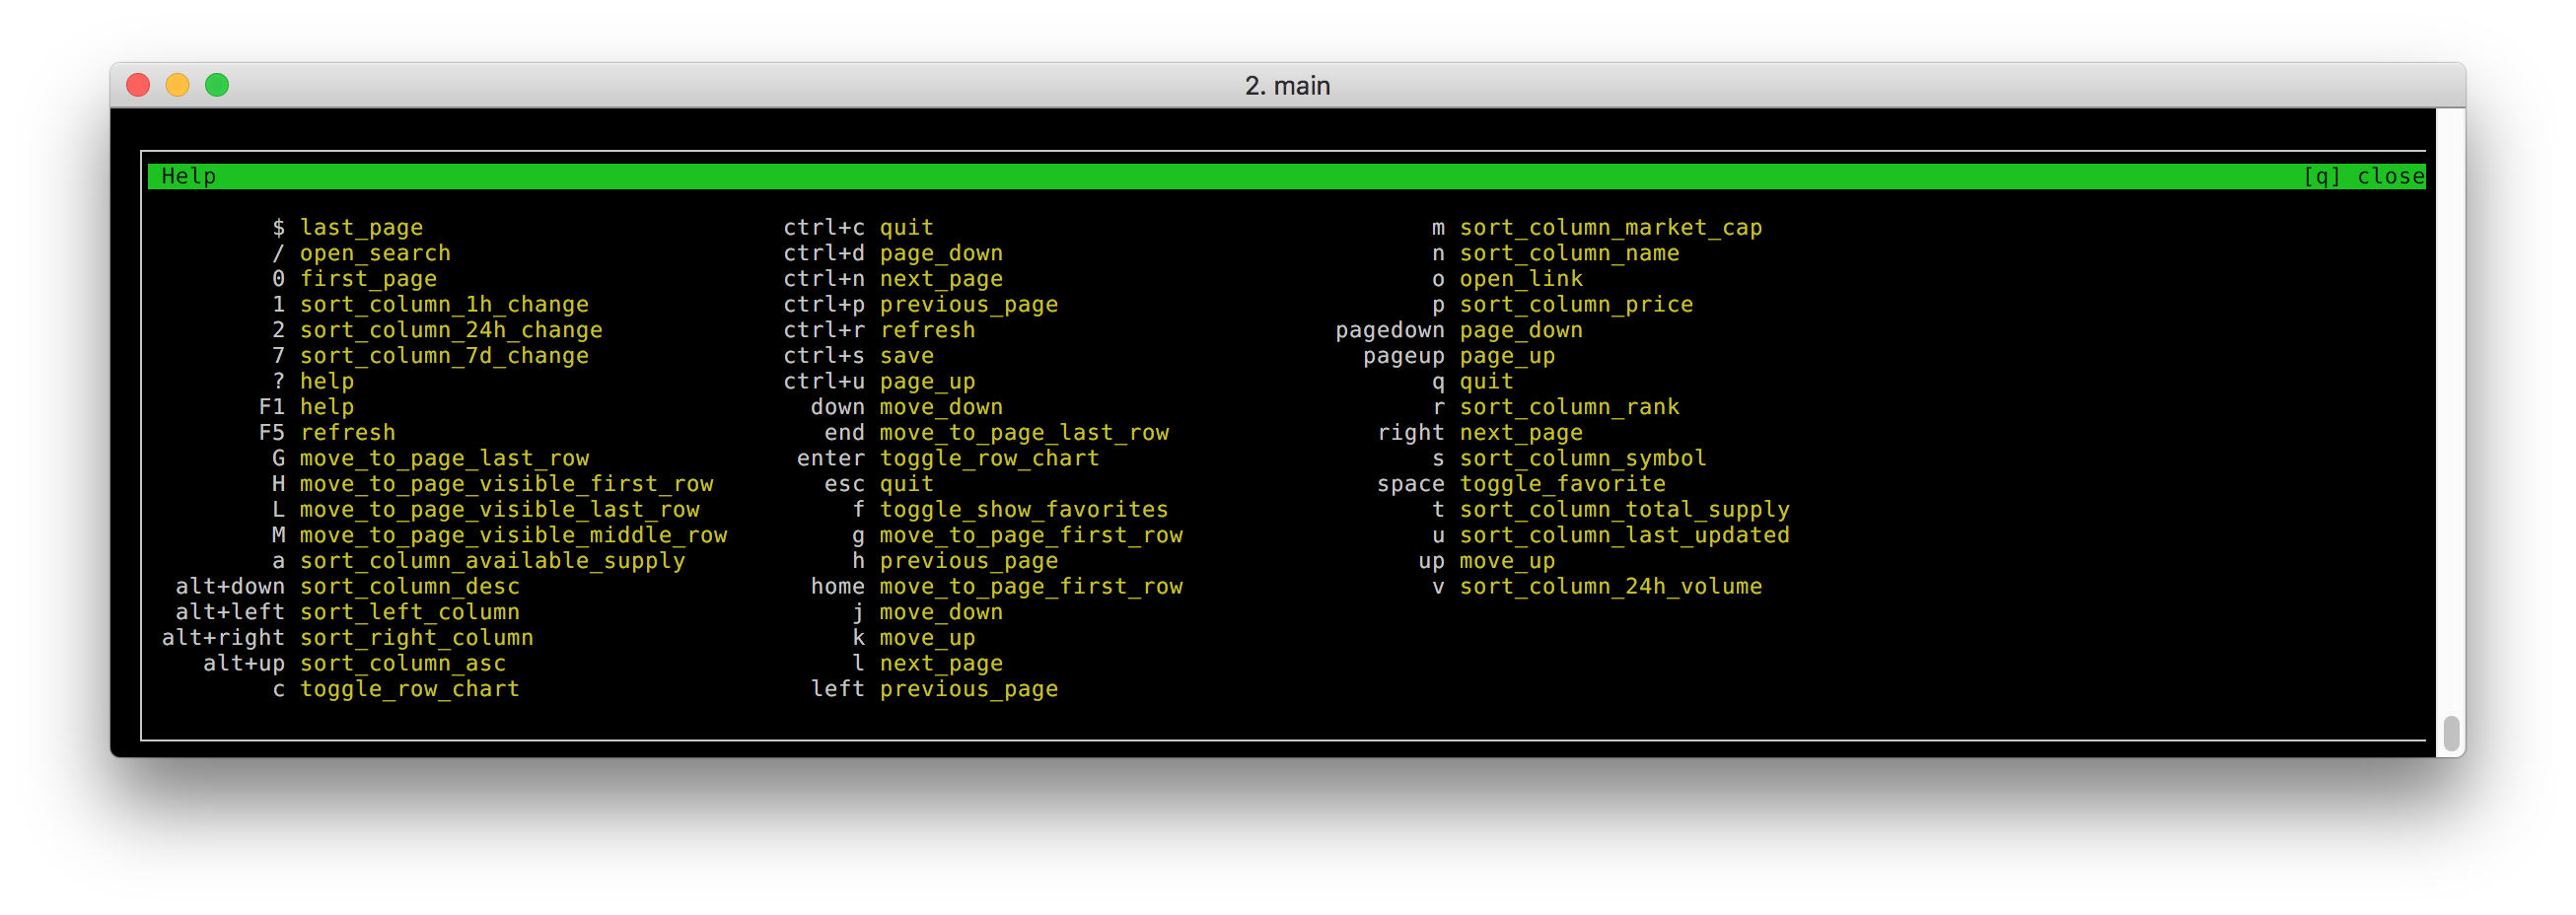Screen dimensions: 2576x915
Task: Click 'toggle_show_favorites' entry
Action: click(x=1024, y=510)
